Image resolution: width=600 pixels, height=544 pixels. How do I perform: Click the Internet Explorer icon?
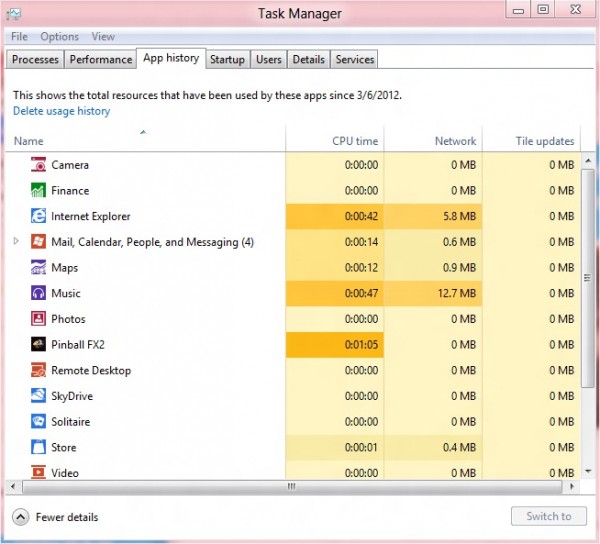tap(38, 216)
